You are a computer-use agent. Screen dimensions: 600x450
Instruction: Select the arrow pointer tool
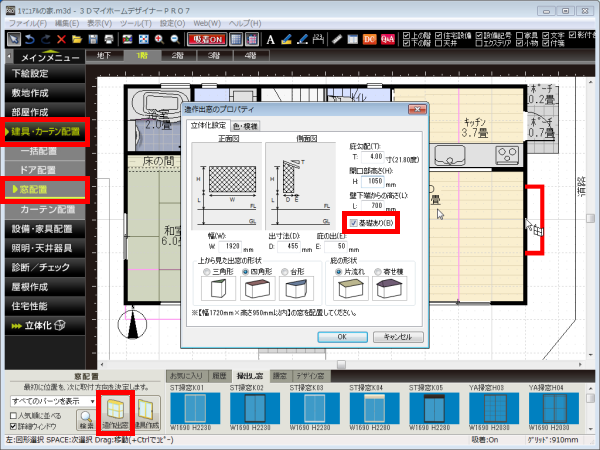(13, 39)
